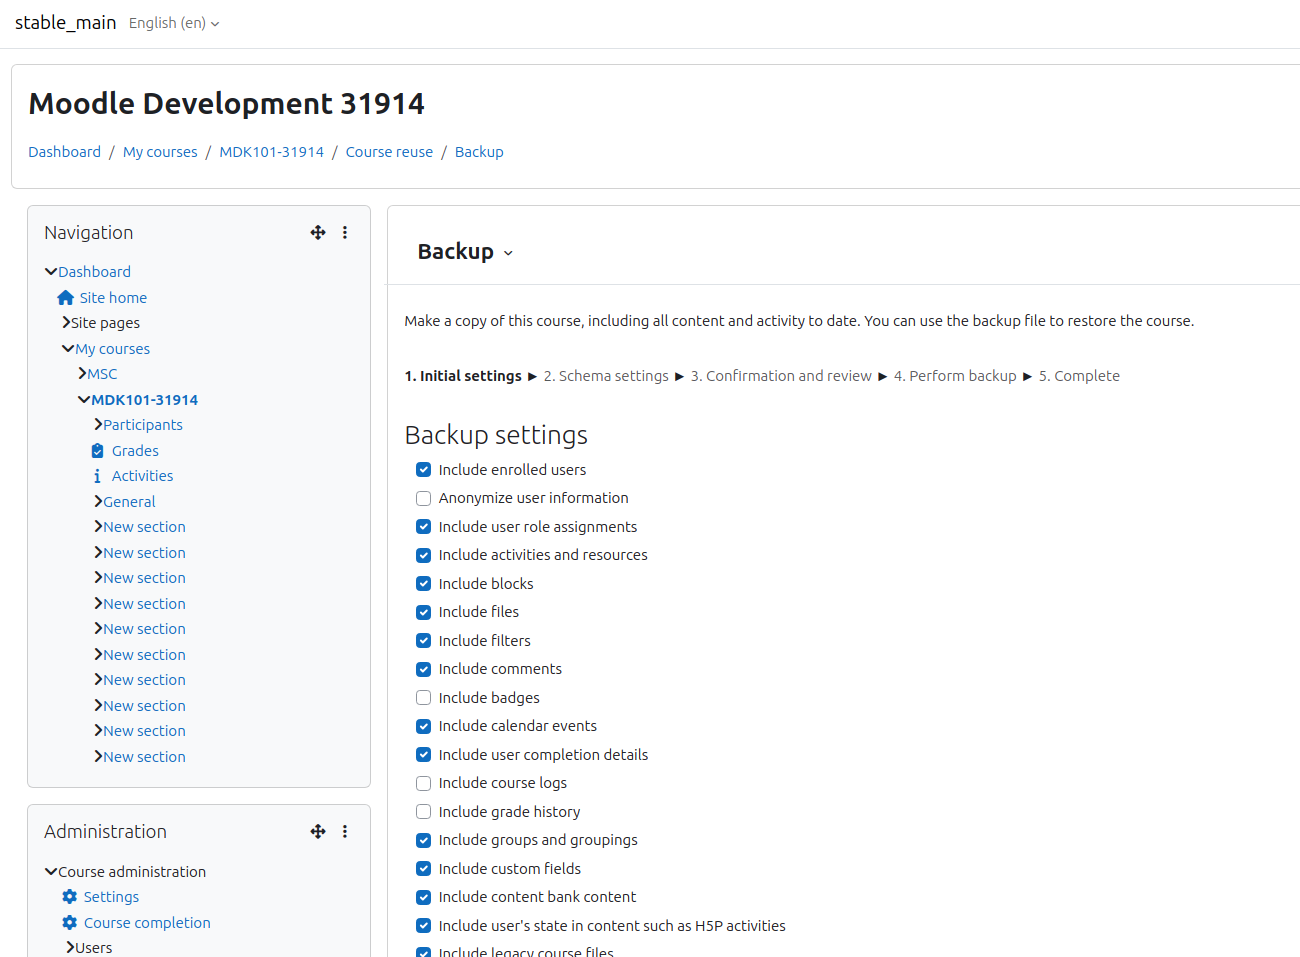The height and width of the screenshot is (957, 1300).
Task: Uncheck Include enrolled users
Action: [424, 470]
